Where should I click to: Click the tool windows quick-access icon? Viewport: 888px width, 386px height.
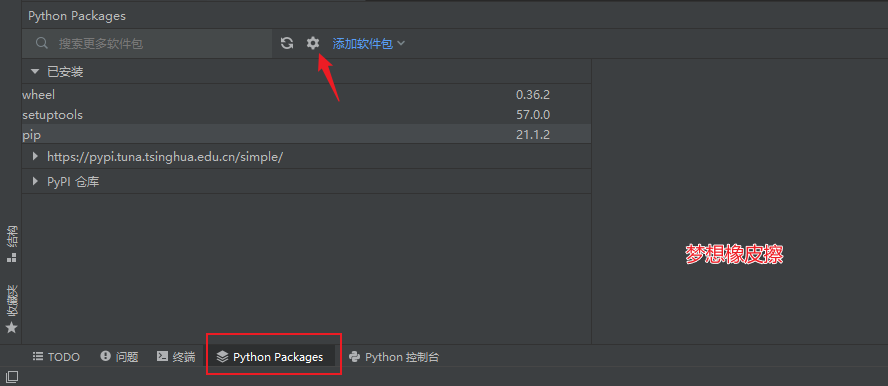(x=11, y=376)
